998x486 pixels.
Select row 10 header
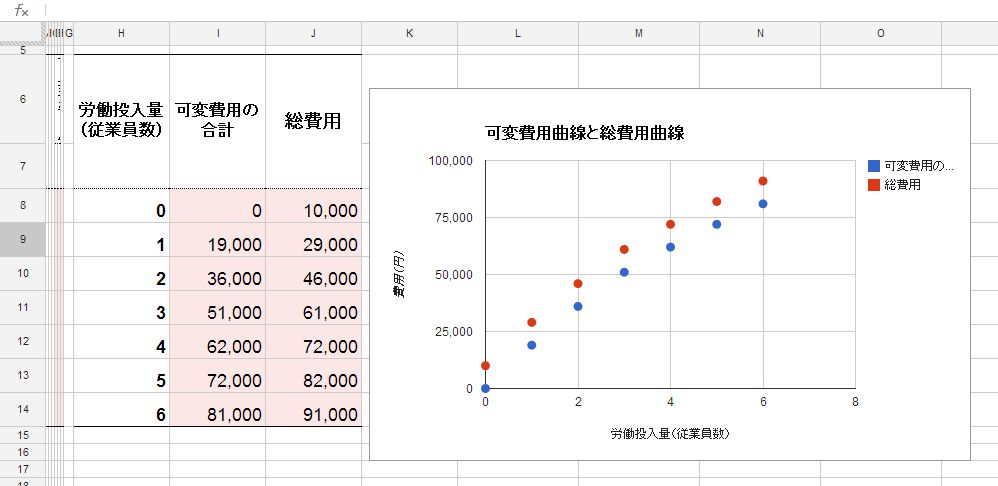pyautogui.click(x=23, y=274)
